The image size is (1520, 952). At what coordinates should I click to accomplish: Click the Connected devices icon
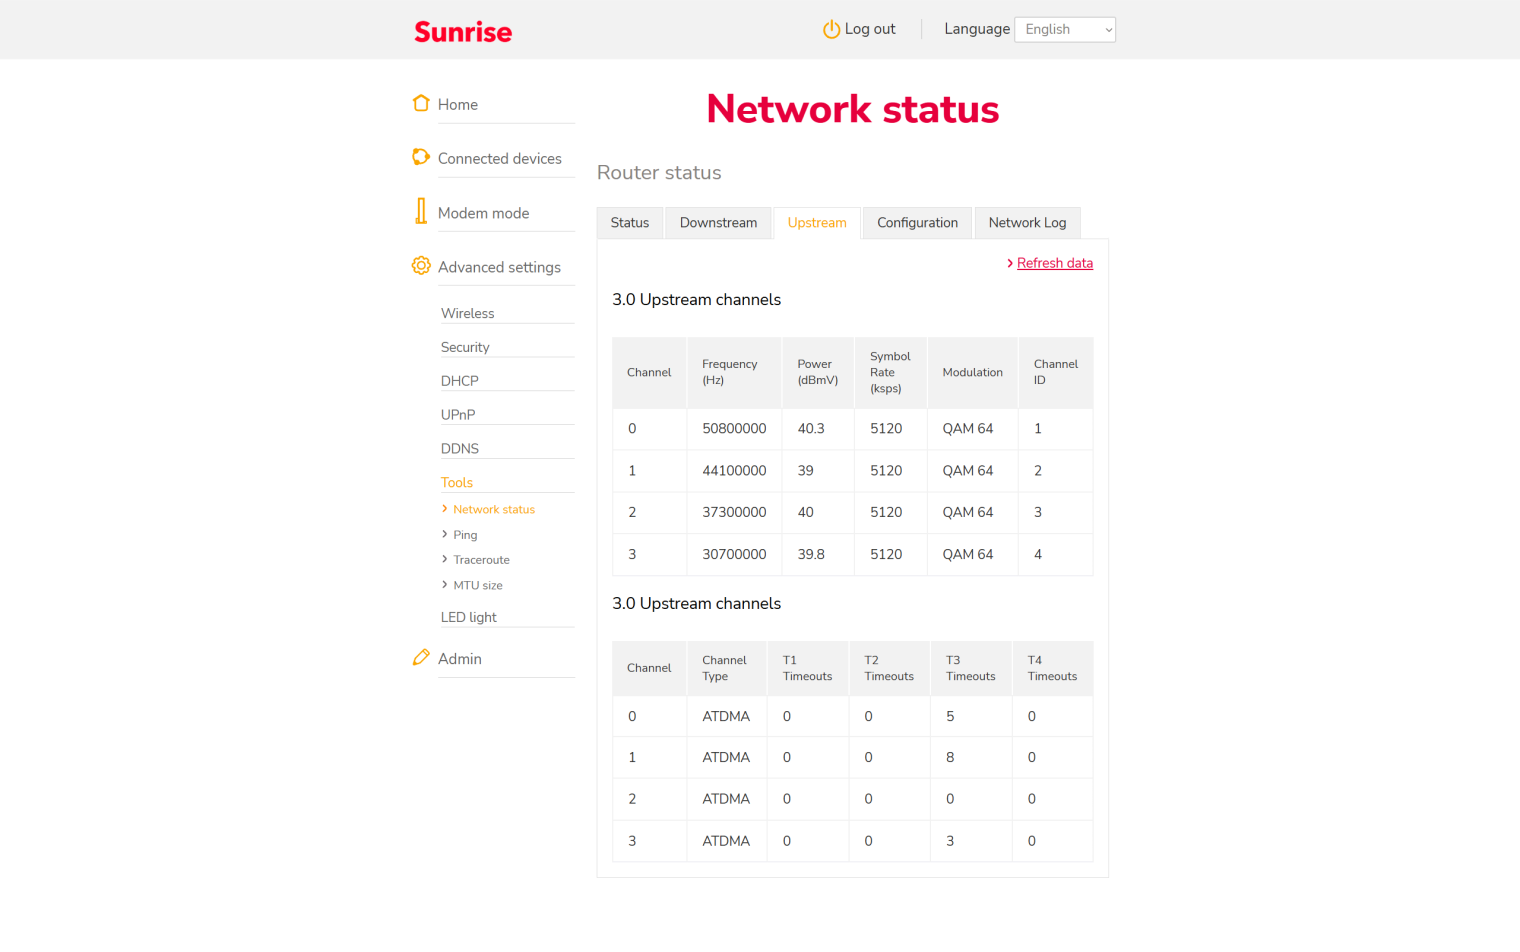(x=421, y=157)
